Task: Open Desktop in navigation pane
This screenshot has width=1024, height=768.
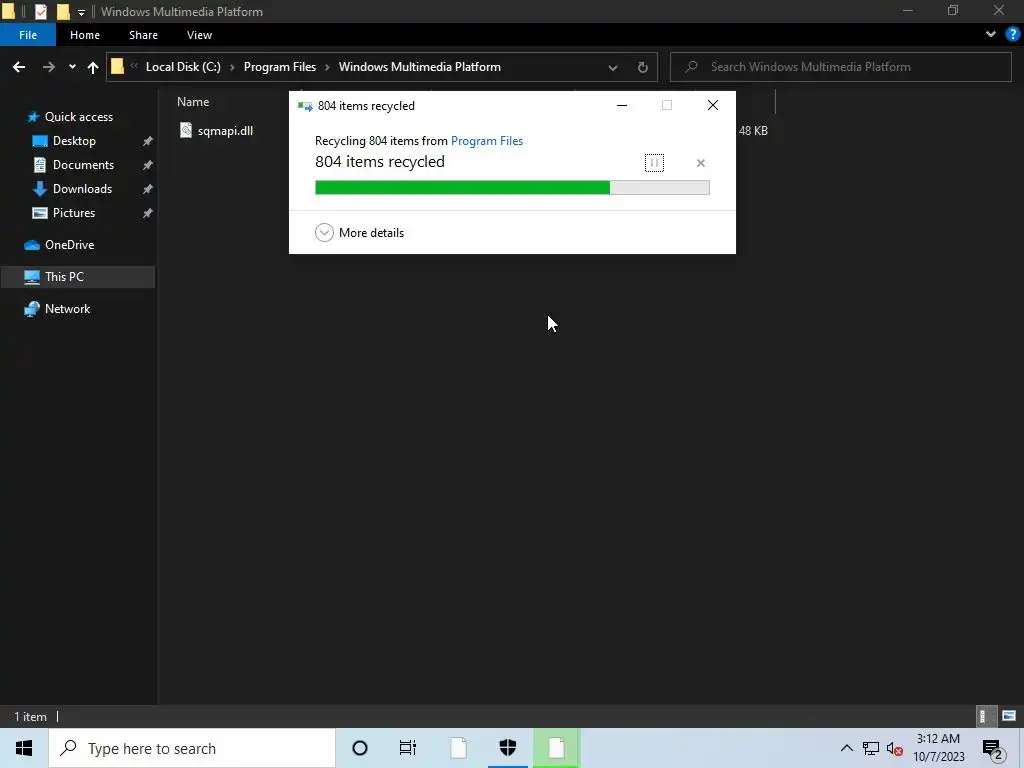Action: [74, 141]
